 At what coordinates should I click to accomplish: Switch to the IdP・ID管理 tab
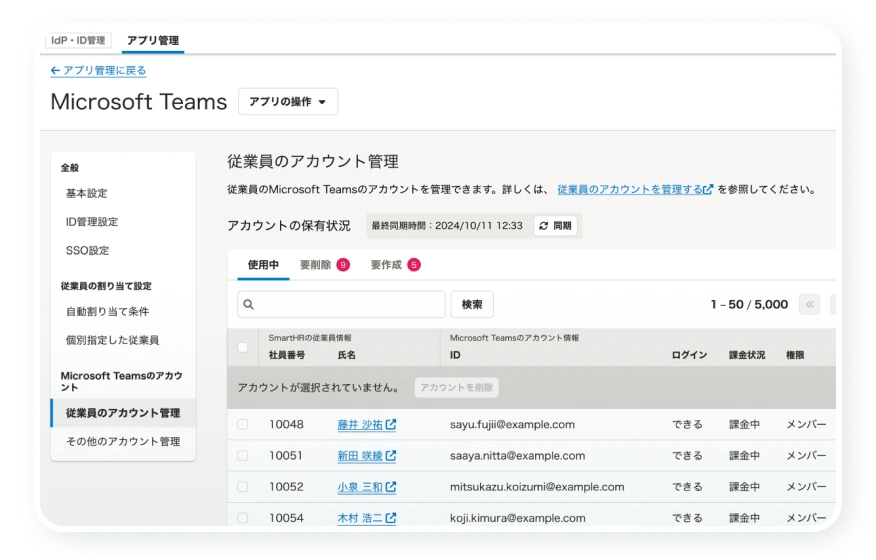[x=79, y=41]
